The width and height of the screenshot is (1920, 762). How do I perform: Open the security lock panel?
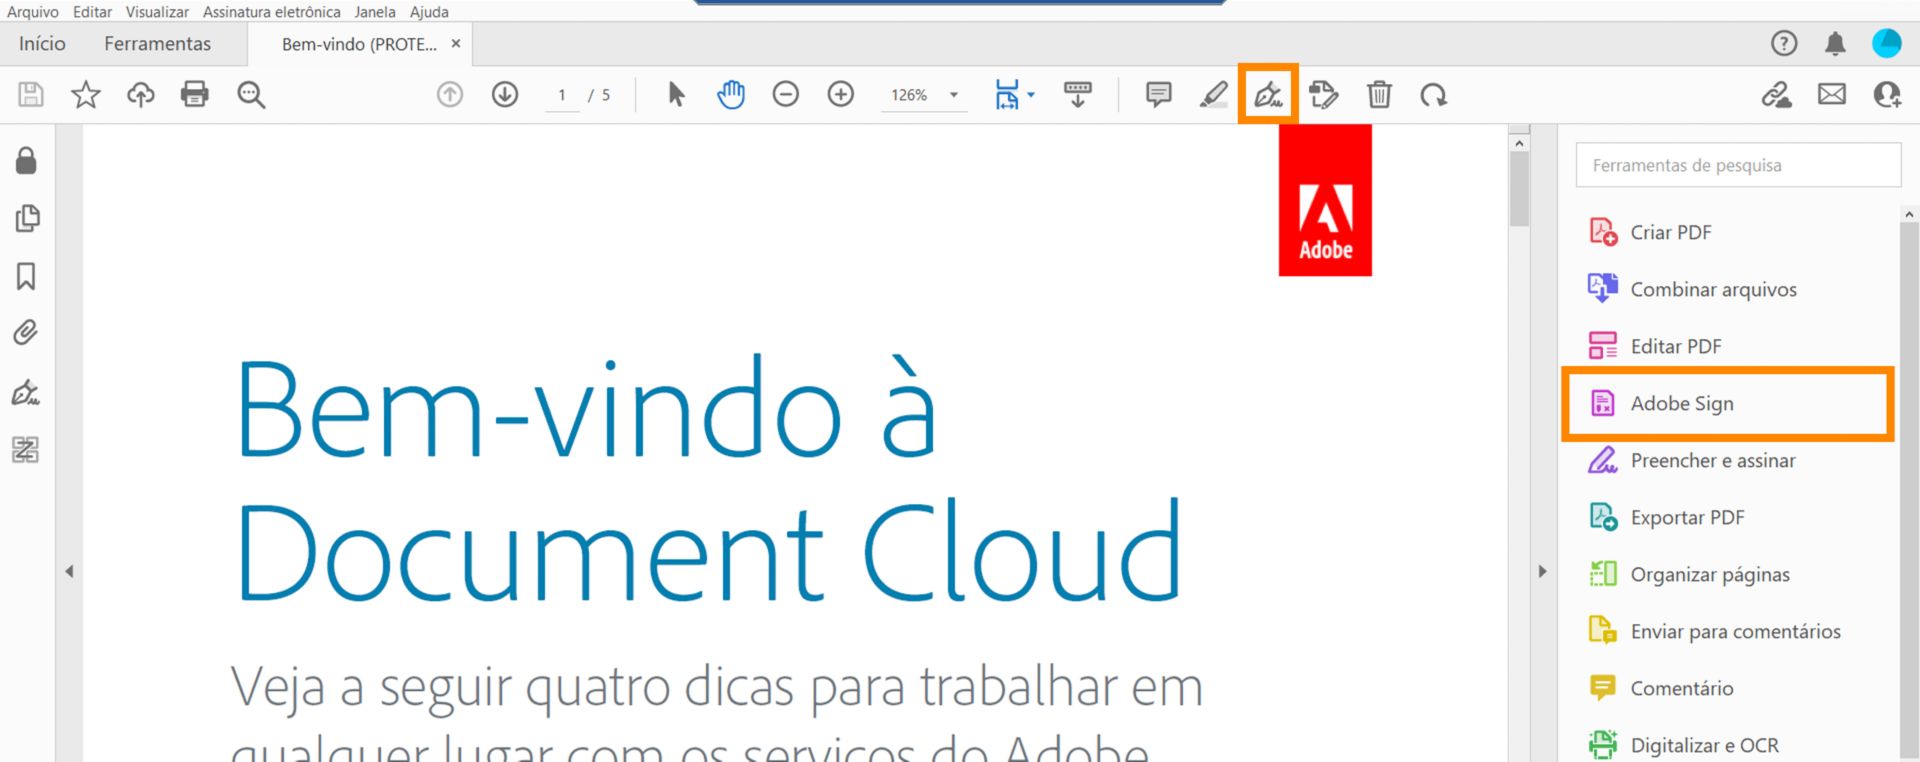(26, 161)
